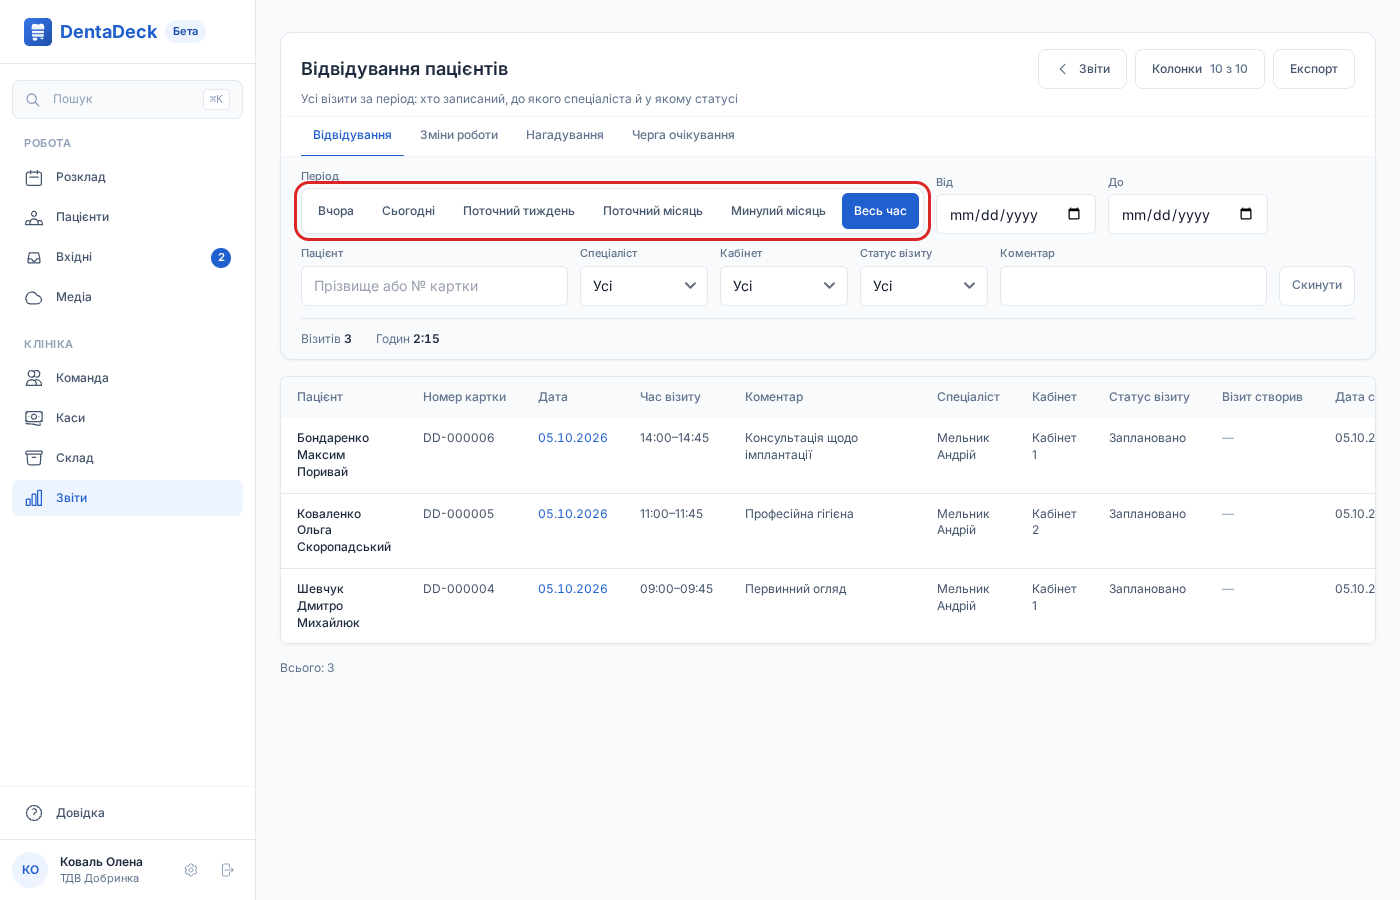
Task: Open the Довідка question mark icon
Action: (34, 813)
